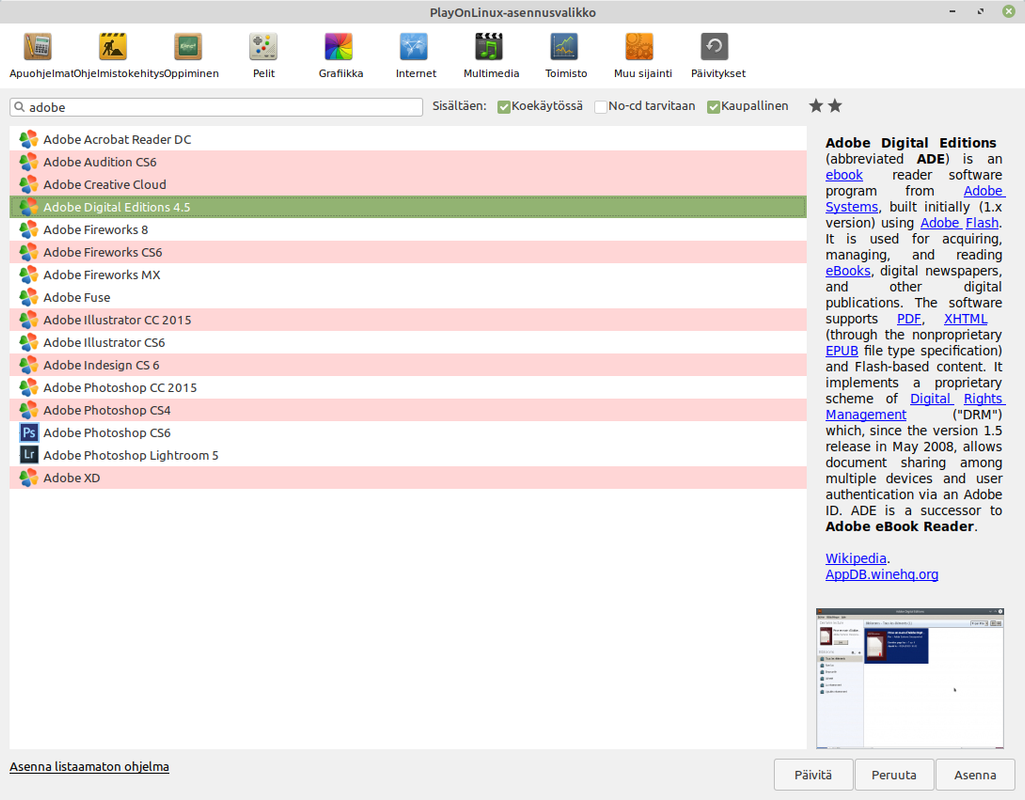This screenshot has height=800, width=1025.
Task: Open the ebook link in description
Action: 844,175
